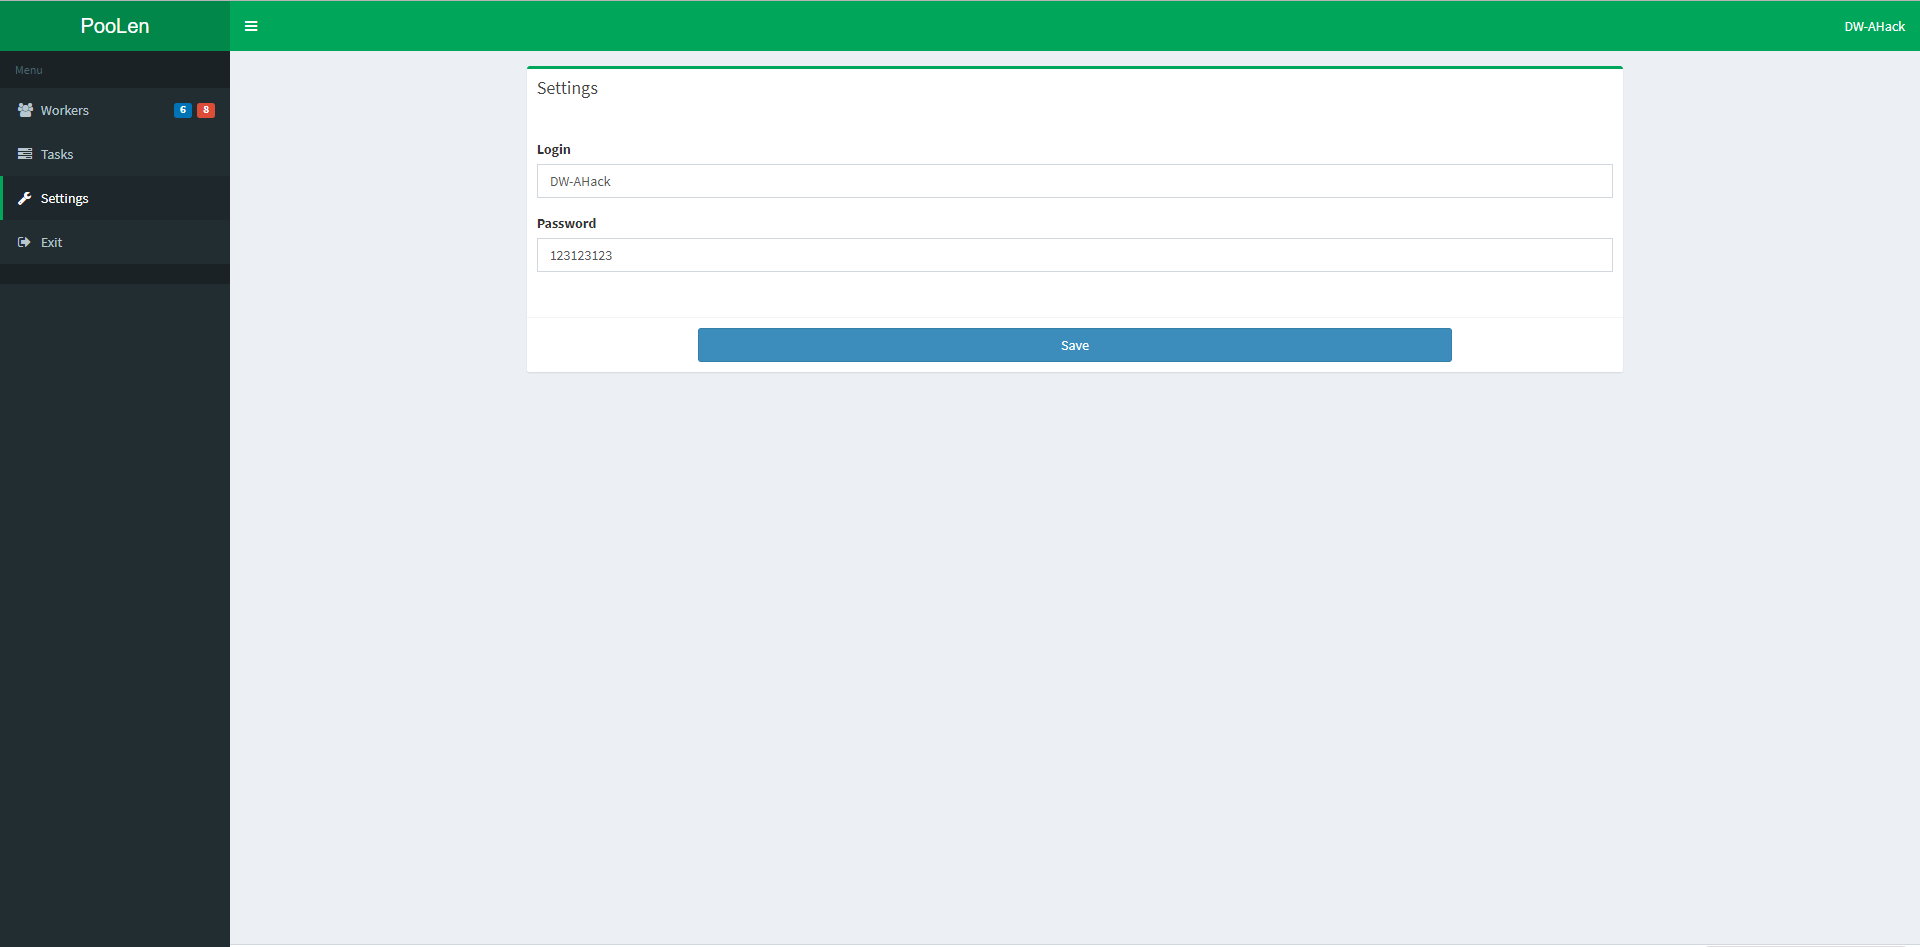The image size is (1920, 947).
Task: Select the Settings menu label in the sidebar
Action: click(x=65, y=199)
